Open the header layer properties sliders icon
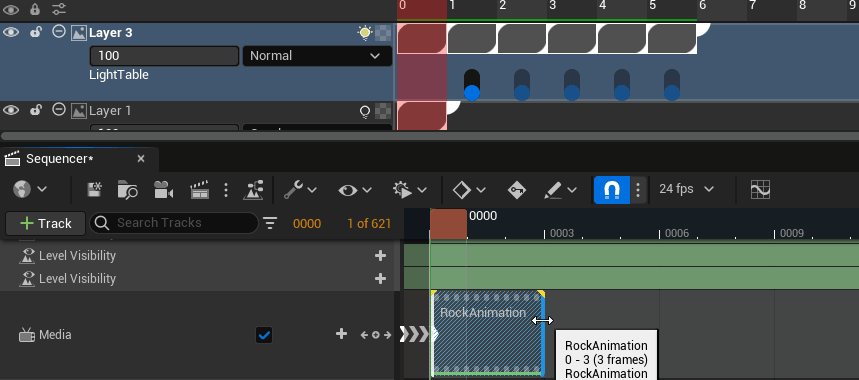This screenshot has width=859, height=380. click(x=59, y=9)
